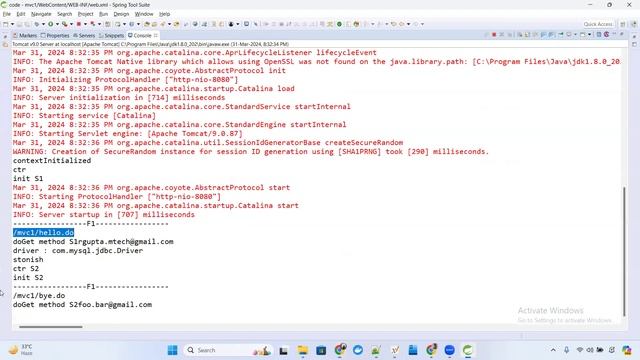Open the Help menu
640x360 pixels.
point(164,14)
